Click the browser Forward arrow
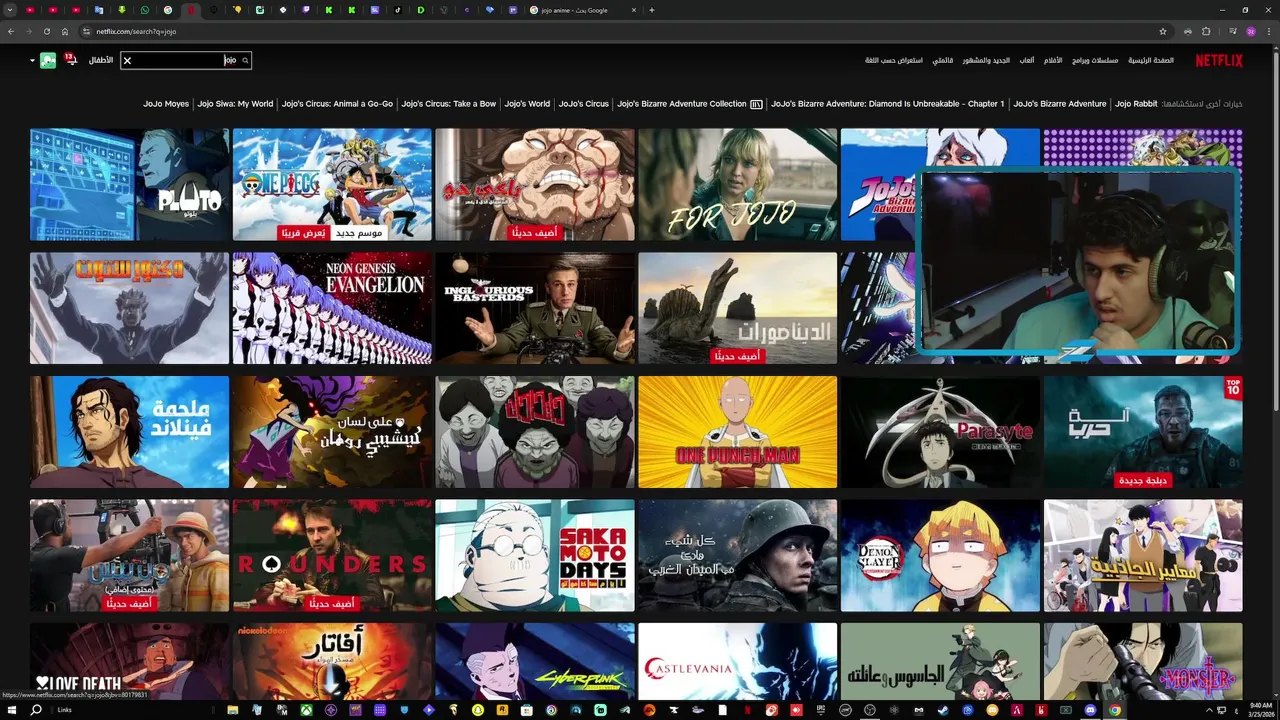This screenshot has height=720, width=1280. tap(29, 31)
